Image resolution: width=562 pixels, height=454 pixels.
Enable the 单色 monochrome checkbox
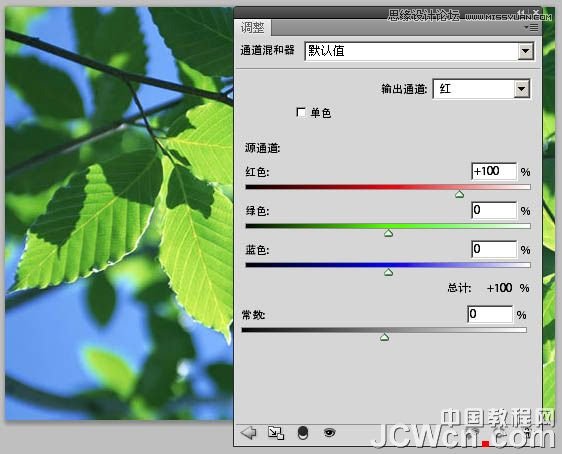301,112
